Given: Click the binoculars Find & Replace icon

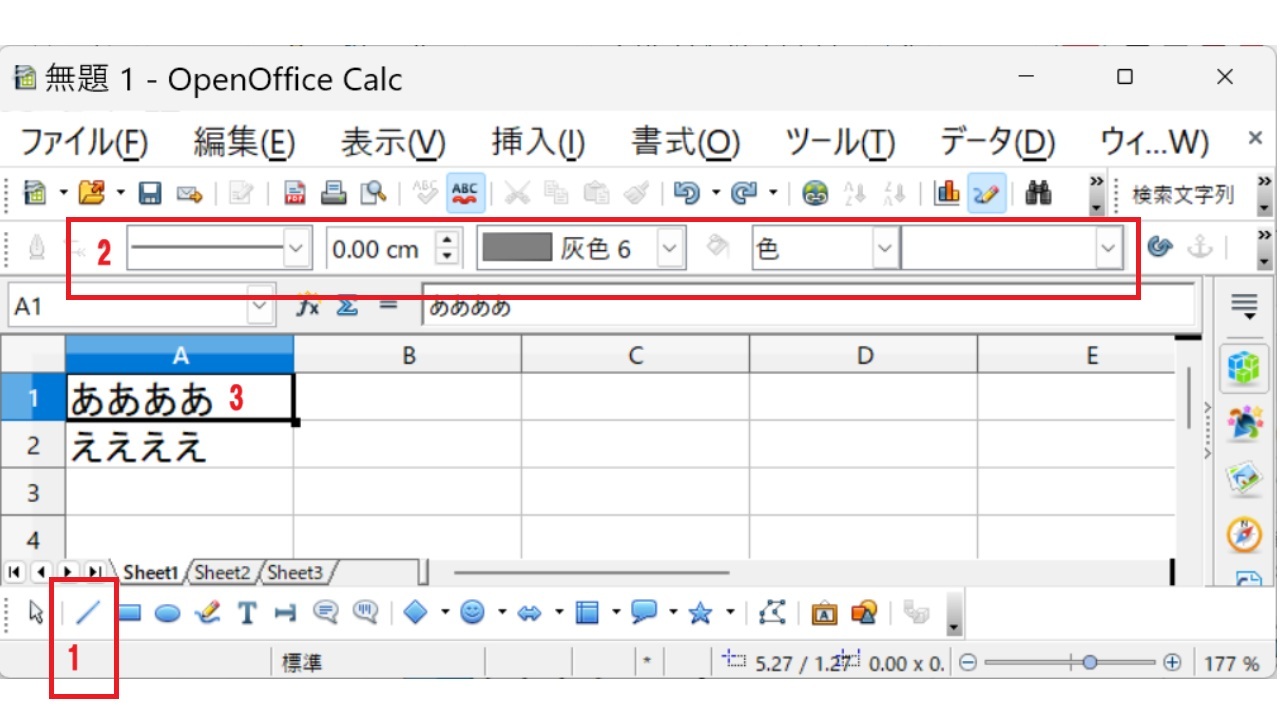Looking at the screenshot, I should click(x=1038, y=194).
